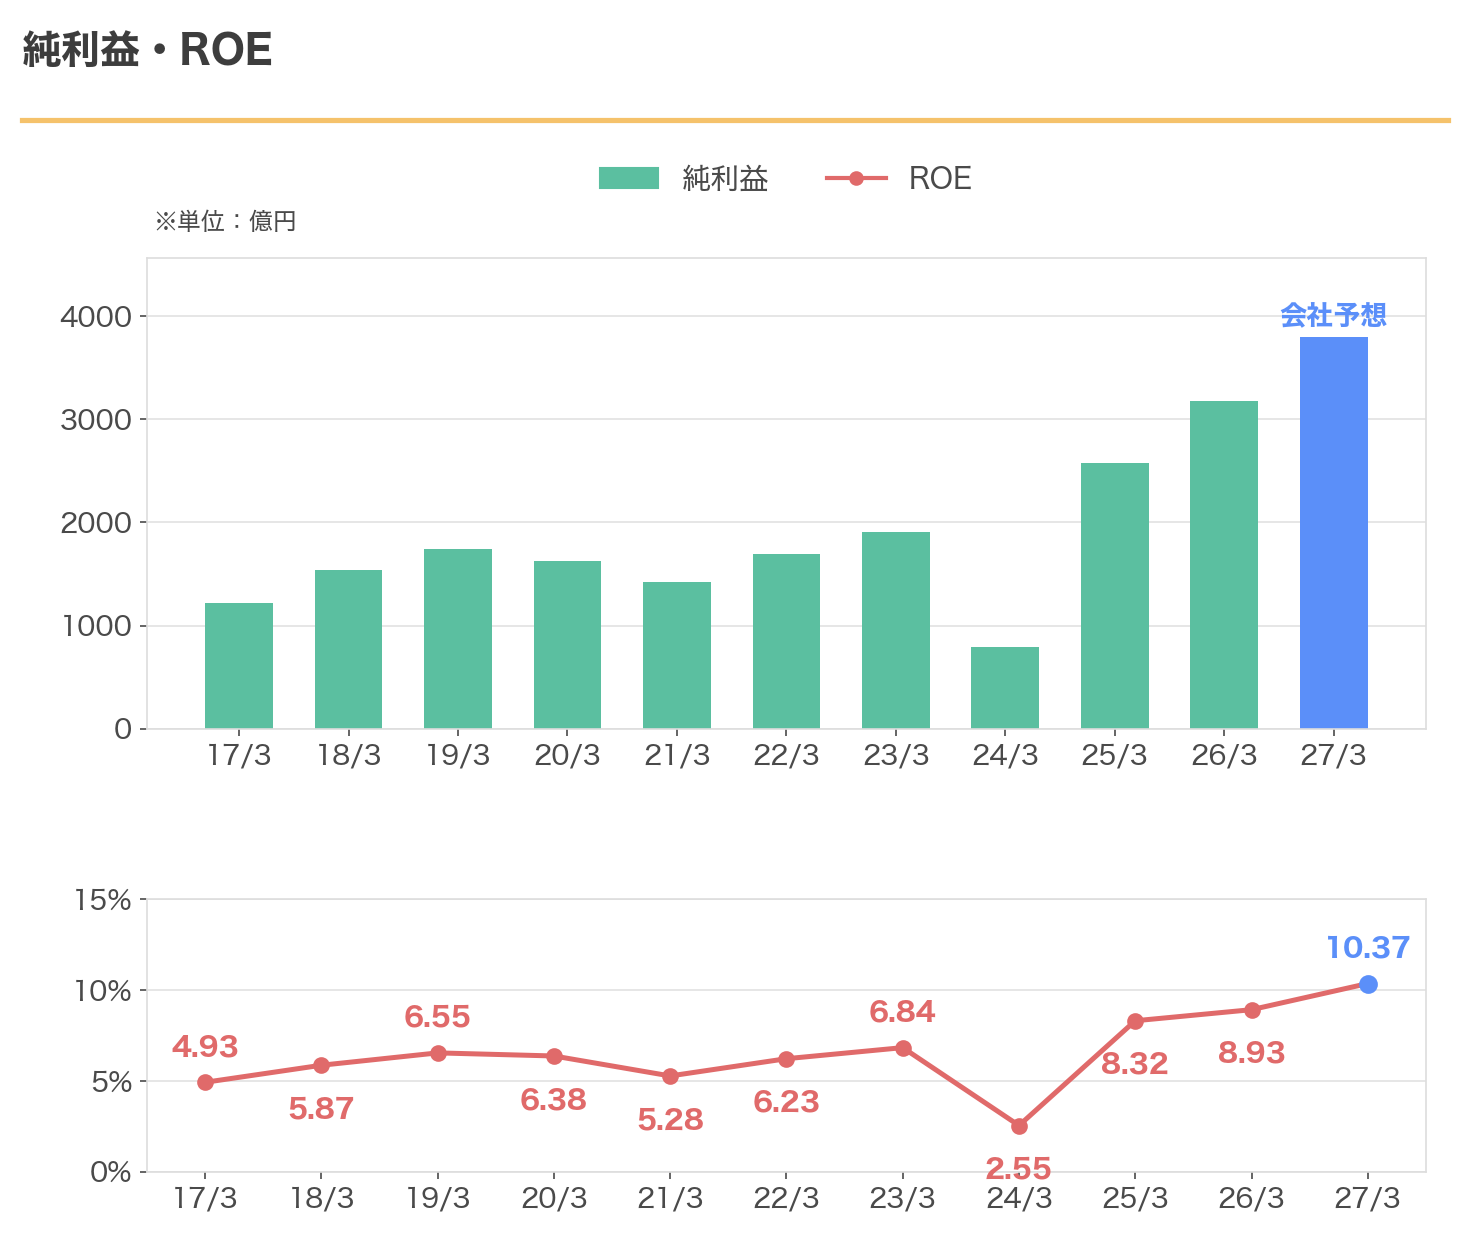
Task: Click the 19/3 ROE data point
Action: point(438,1053)
